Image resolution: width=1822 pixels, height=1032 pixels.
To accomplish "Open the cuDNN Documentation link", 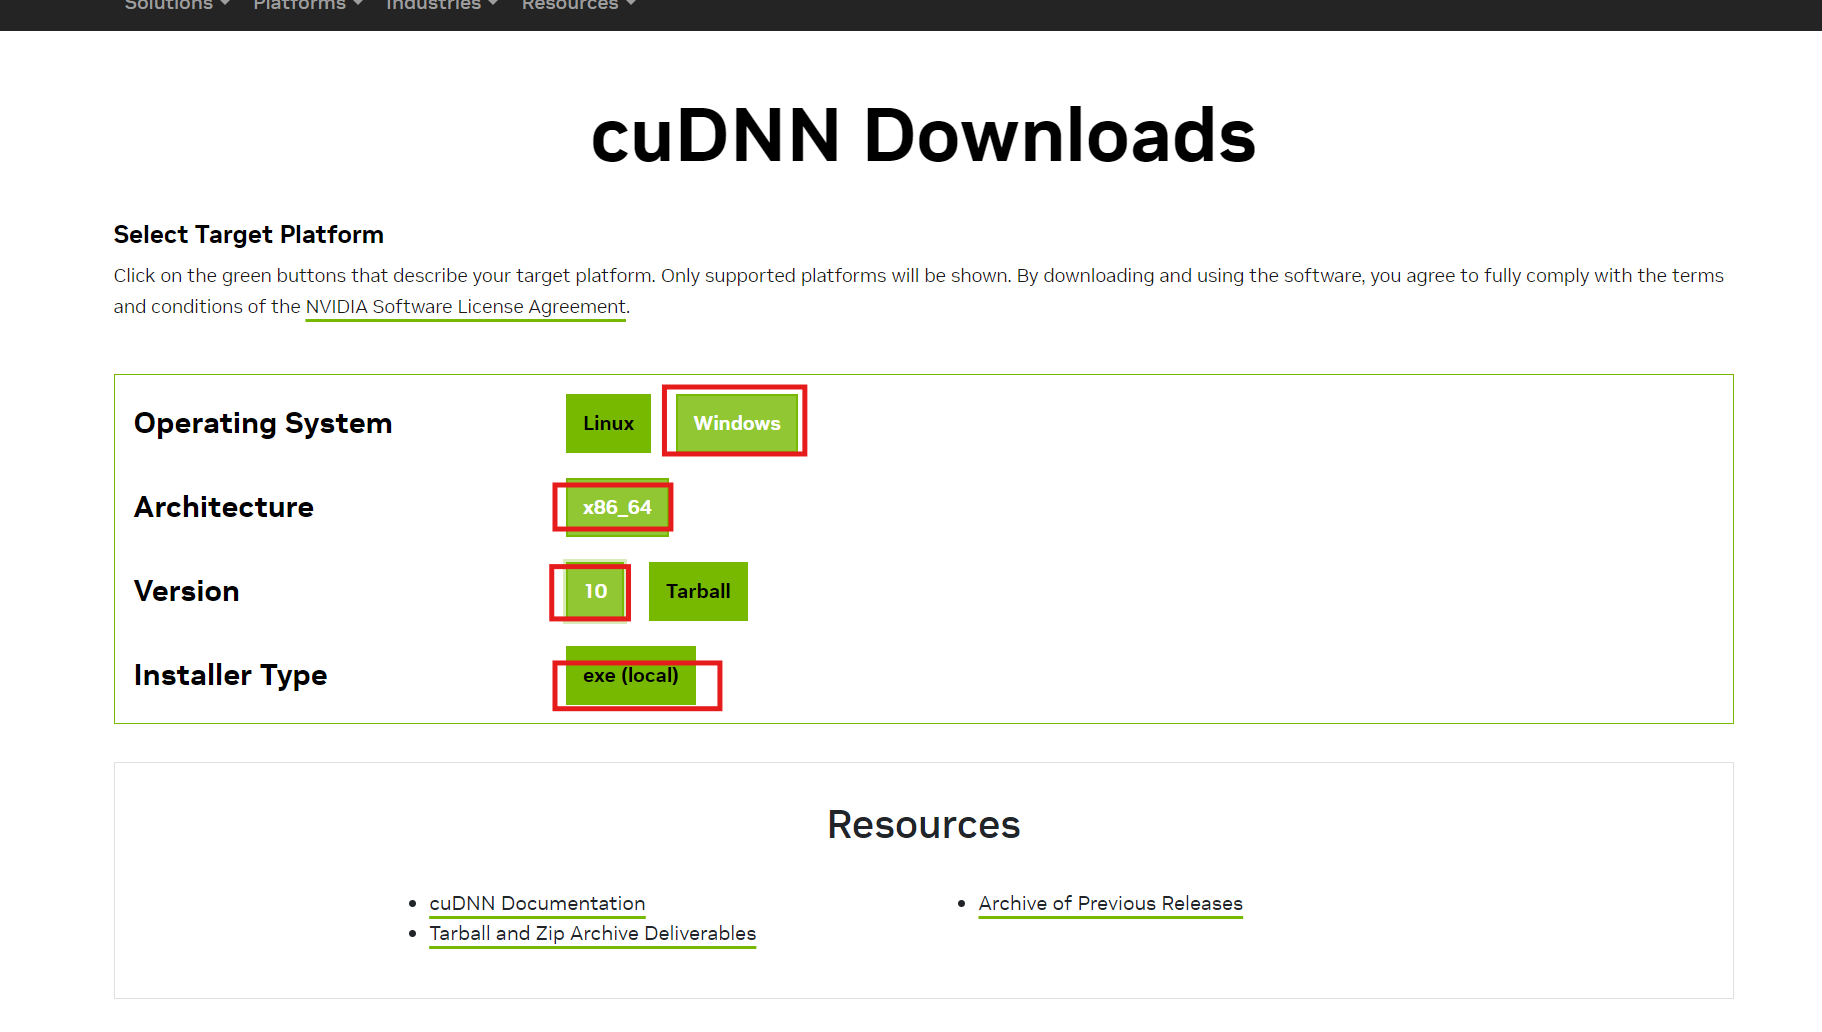I will pos(537,904).
